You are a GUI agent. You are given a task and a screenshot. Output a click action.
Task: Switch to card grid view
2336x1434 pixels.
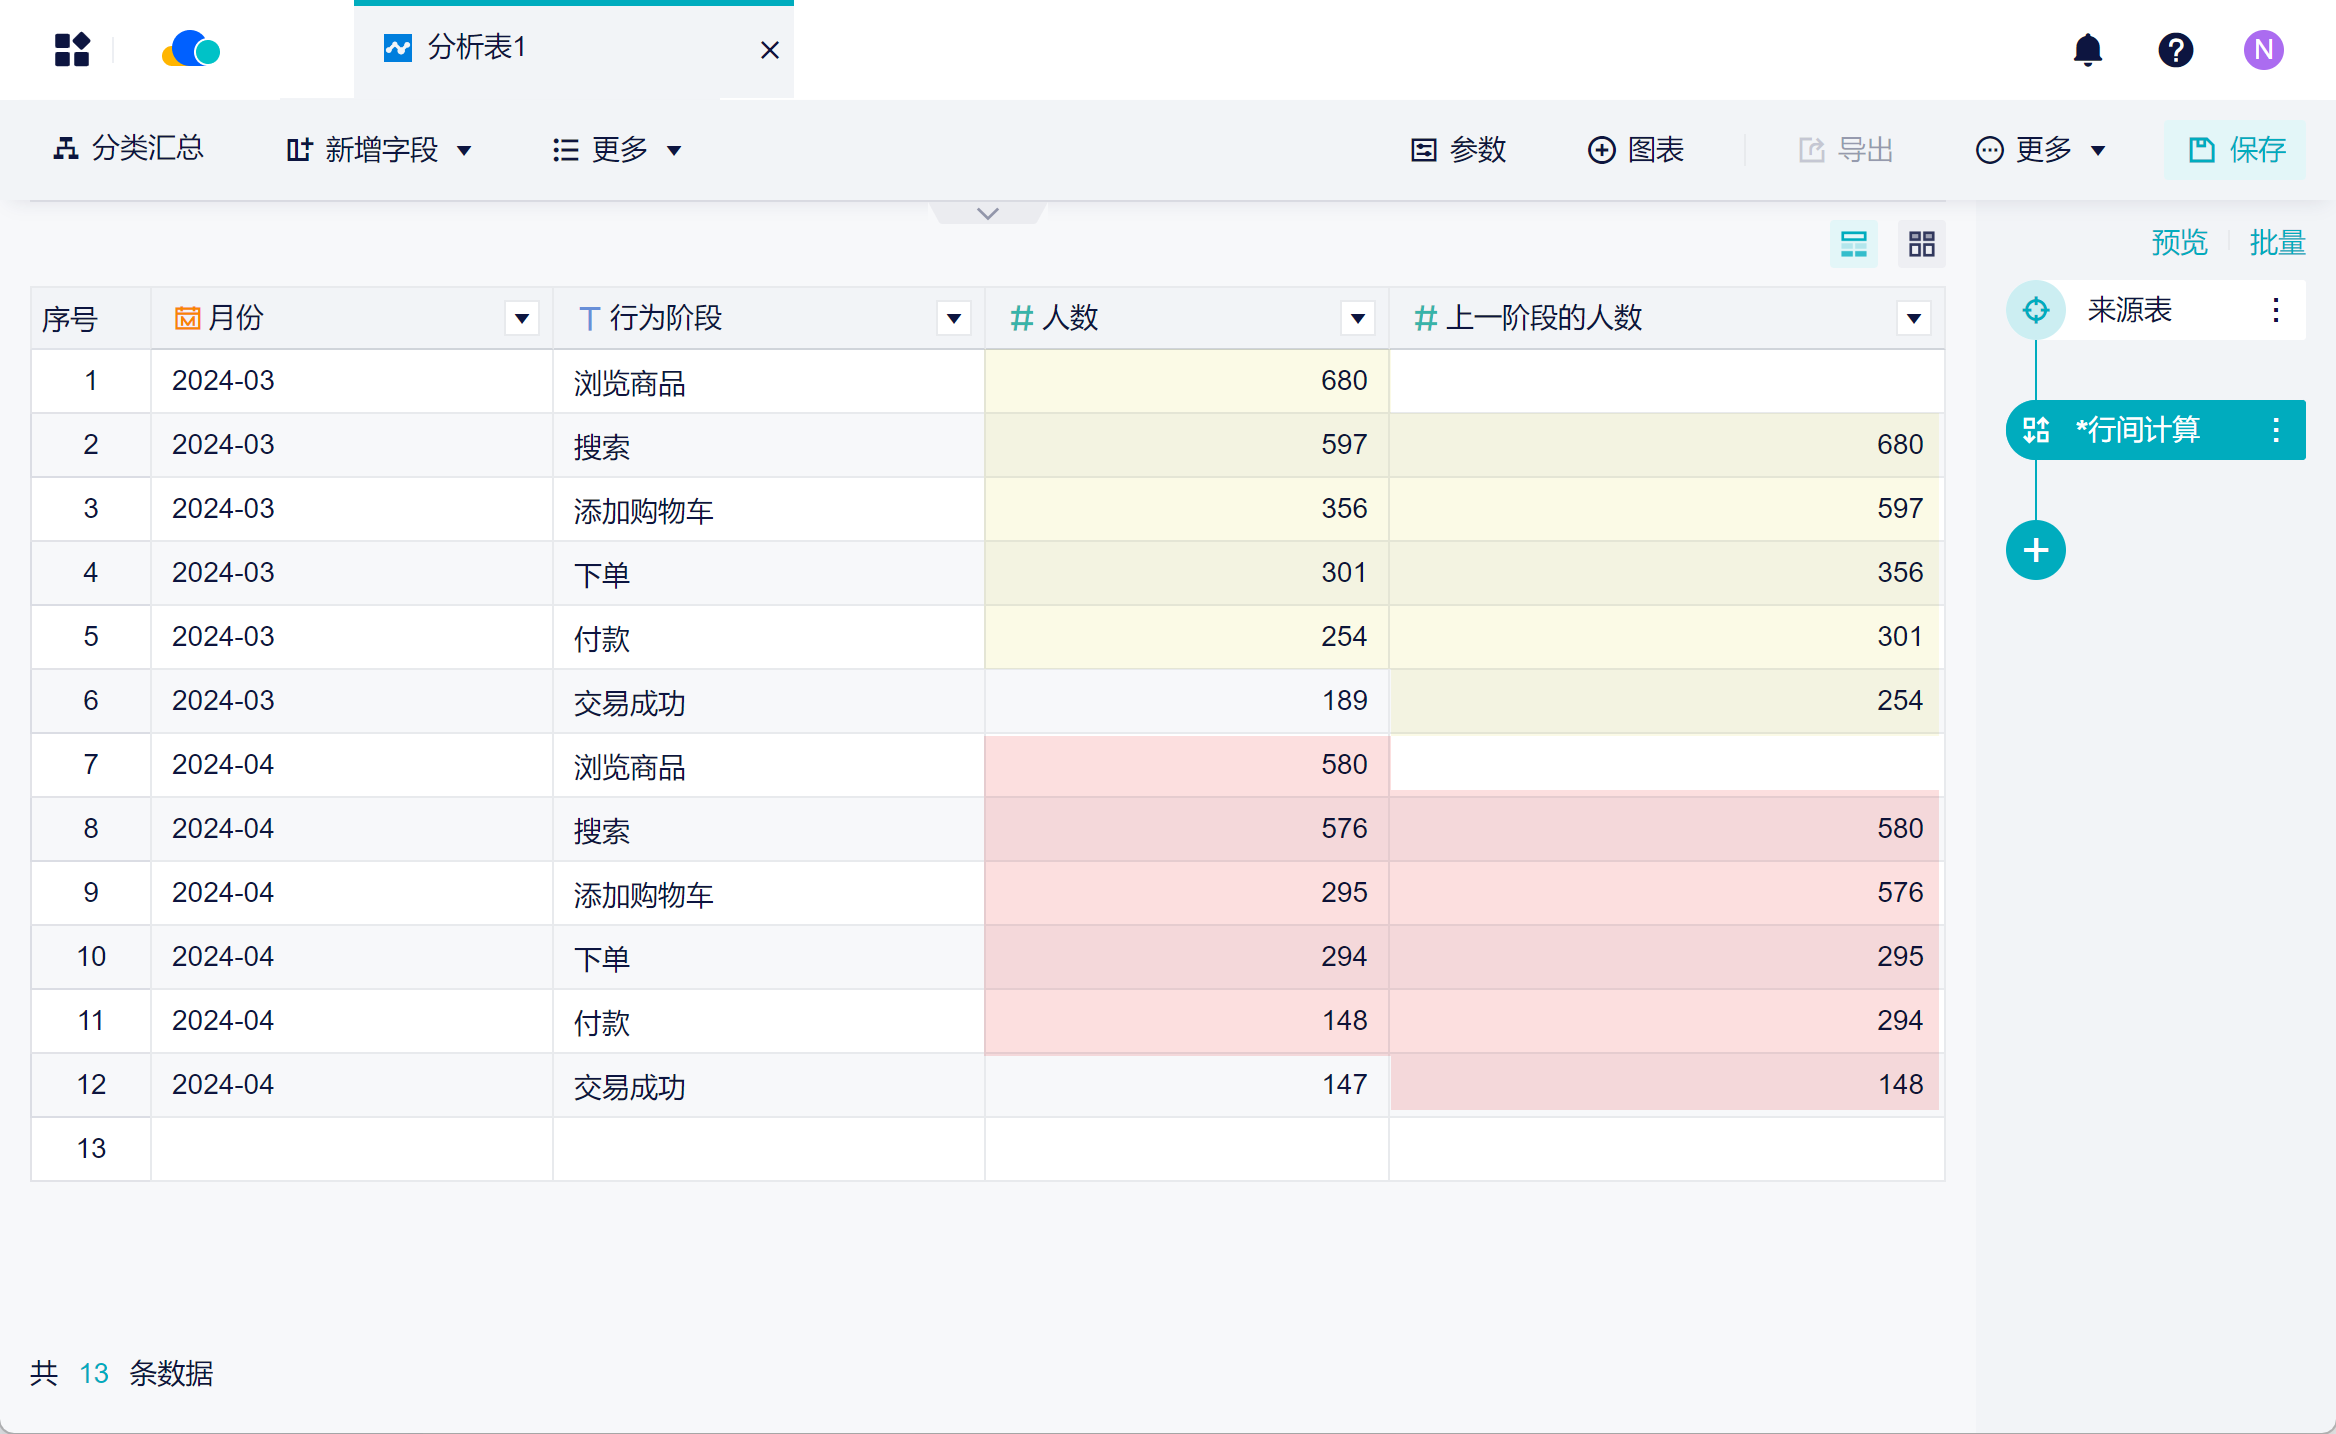click(1921, 244)
